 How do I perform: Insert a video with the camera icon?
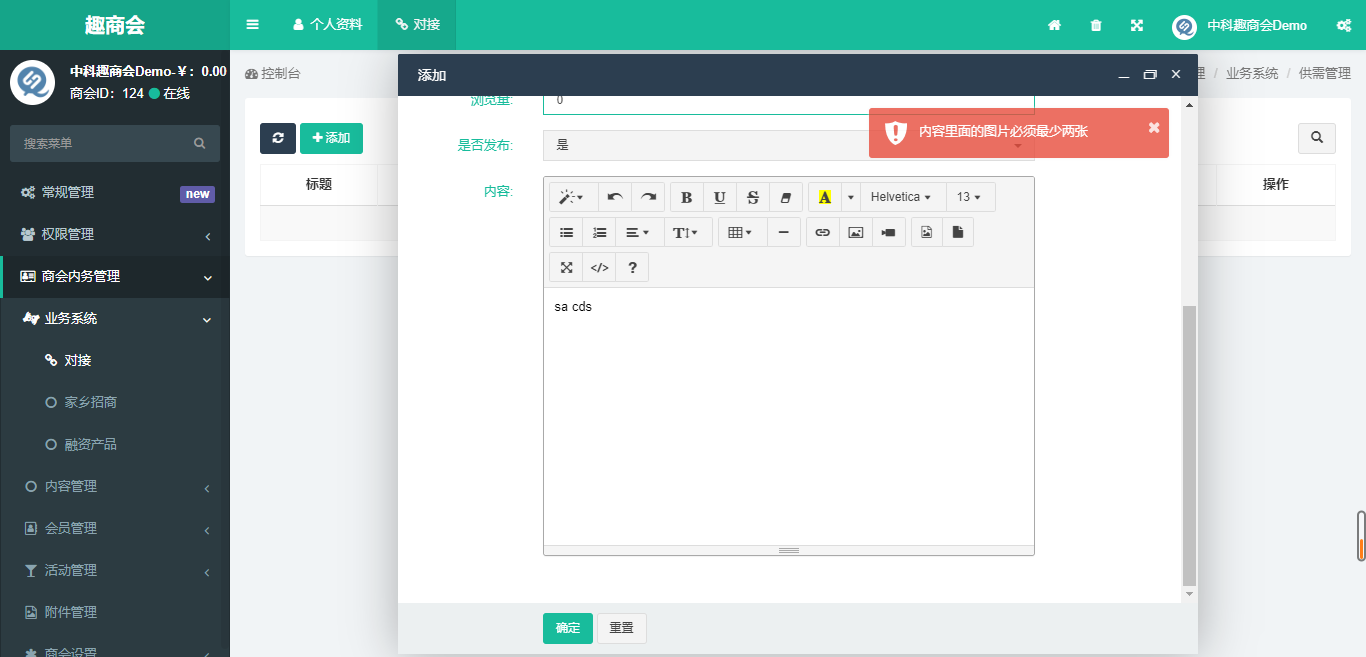pos(888,232)
